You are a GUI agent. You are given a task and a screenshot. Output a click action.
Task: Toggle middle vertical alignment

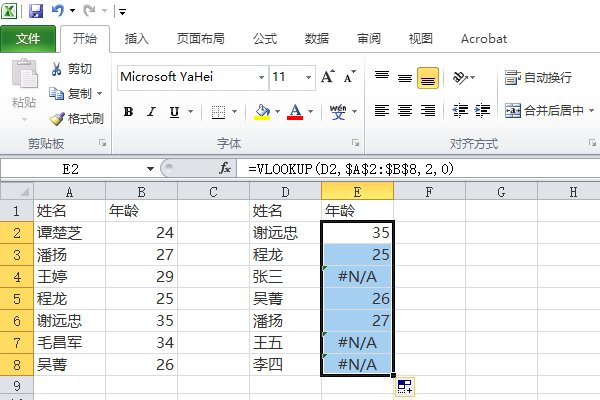tap(405, 77)
